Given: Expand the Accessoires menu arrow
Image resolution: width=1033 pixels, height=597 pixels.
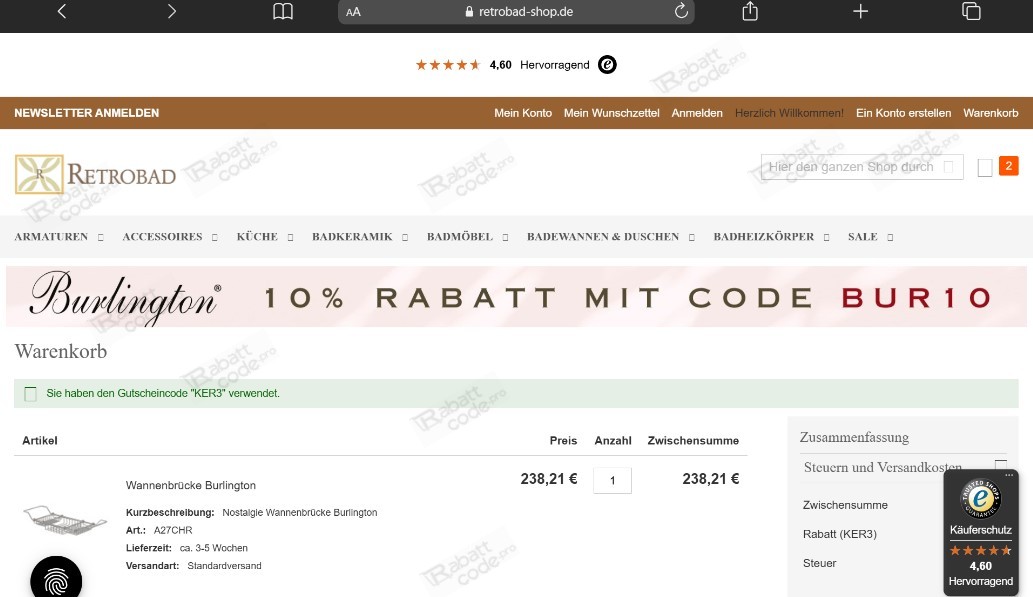Looking at the screenshot, I should click(215, 237).
